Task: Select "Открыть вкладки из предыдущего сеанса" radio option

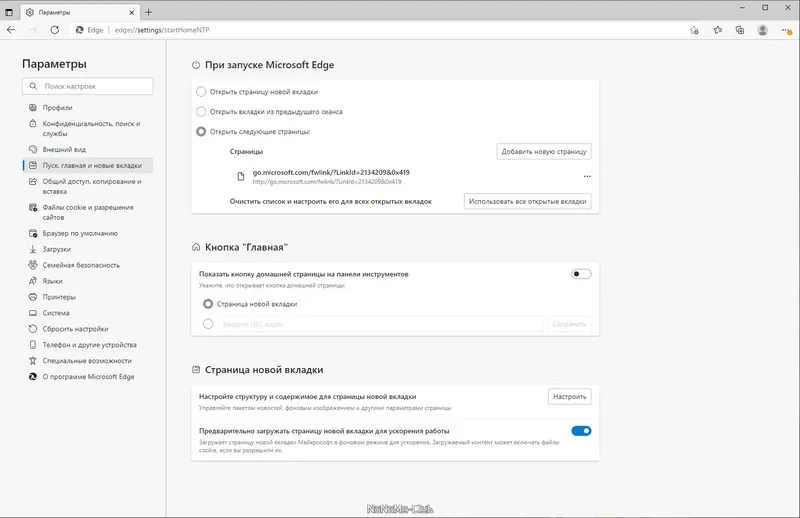Action: coord(202,112)
